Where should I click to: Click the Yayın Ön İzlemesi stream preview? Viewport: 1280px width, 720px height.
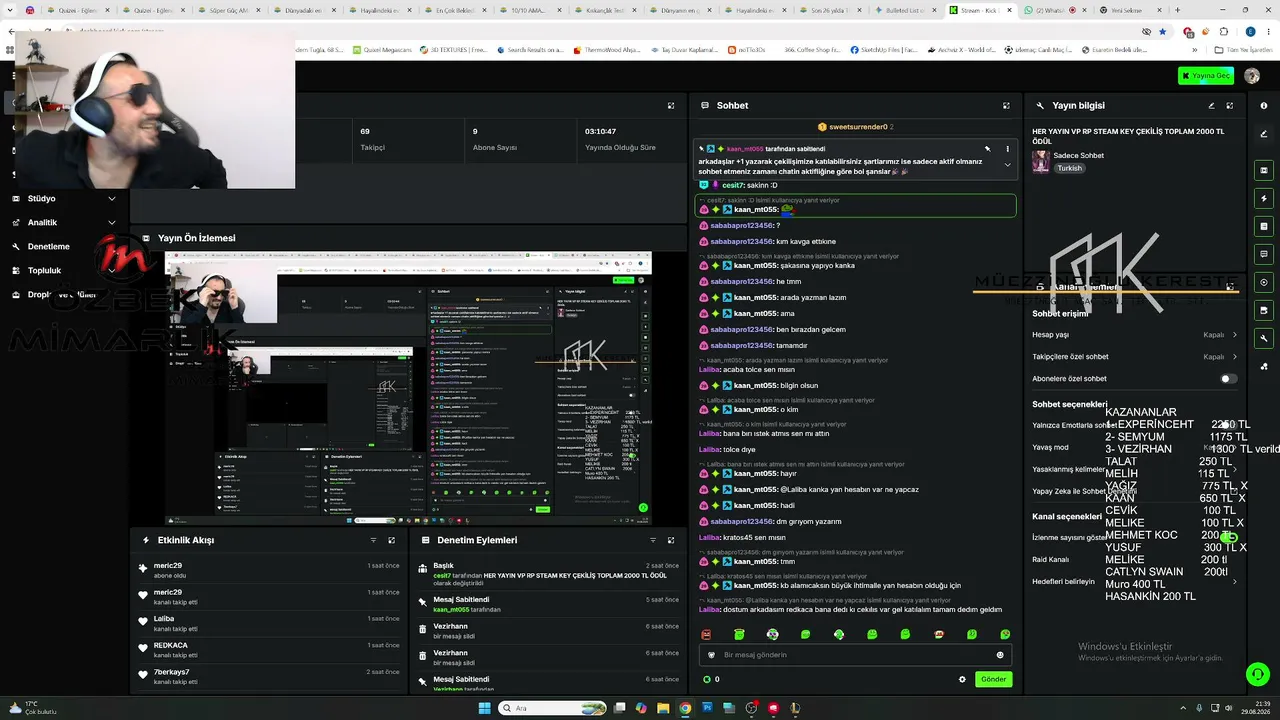(x=408, y=388)
